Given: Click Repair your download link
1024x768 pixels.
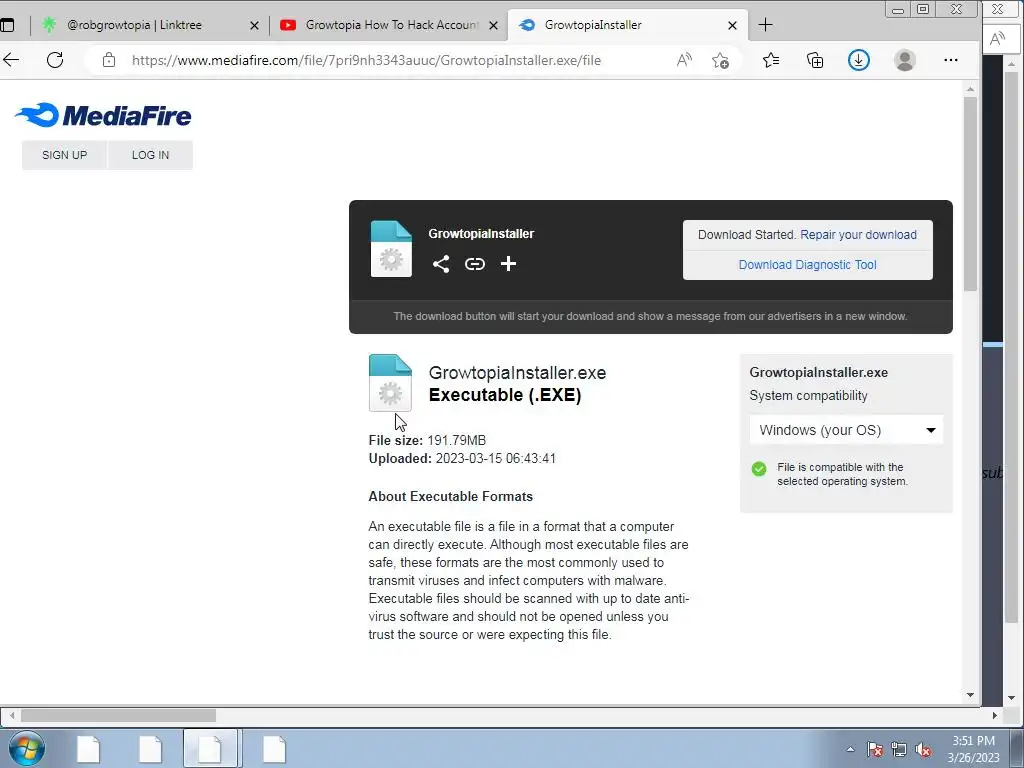Looking at the screenshot, I should pos(858,234).
